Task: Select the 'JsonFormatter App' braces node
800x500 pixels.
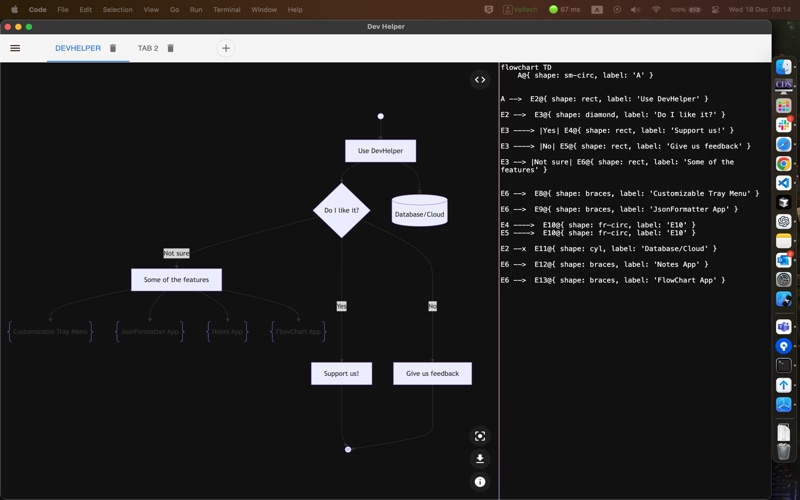Action: tap(149, 331)
